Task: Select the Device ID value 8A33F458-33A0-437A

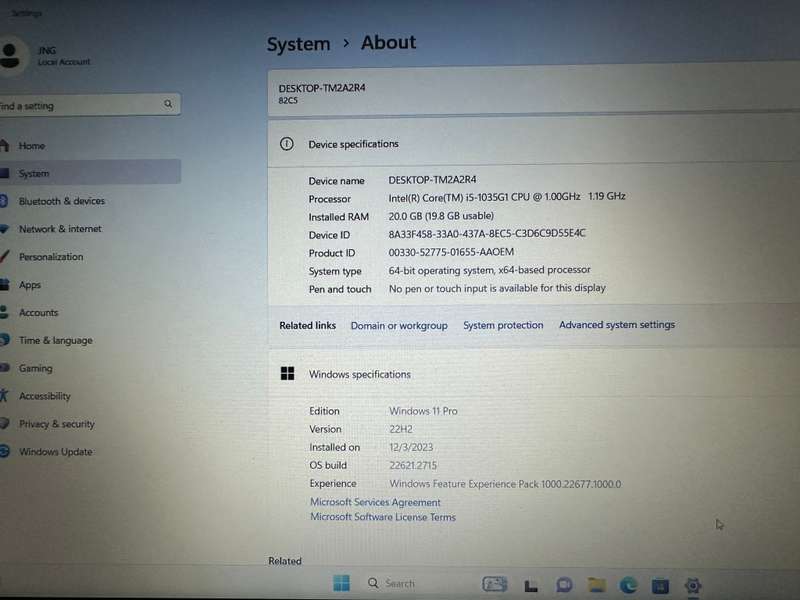Action: point(487,234)
